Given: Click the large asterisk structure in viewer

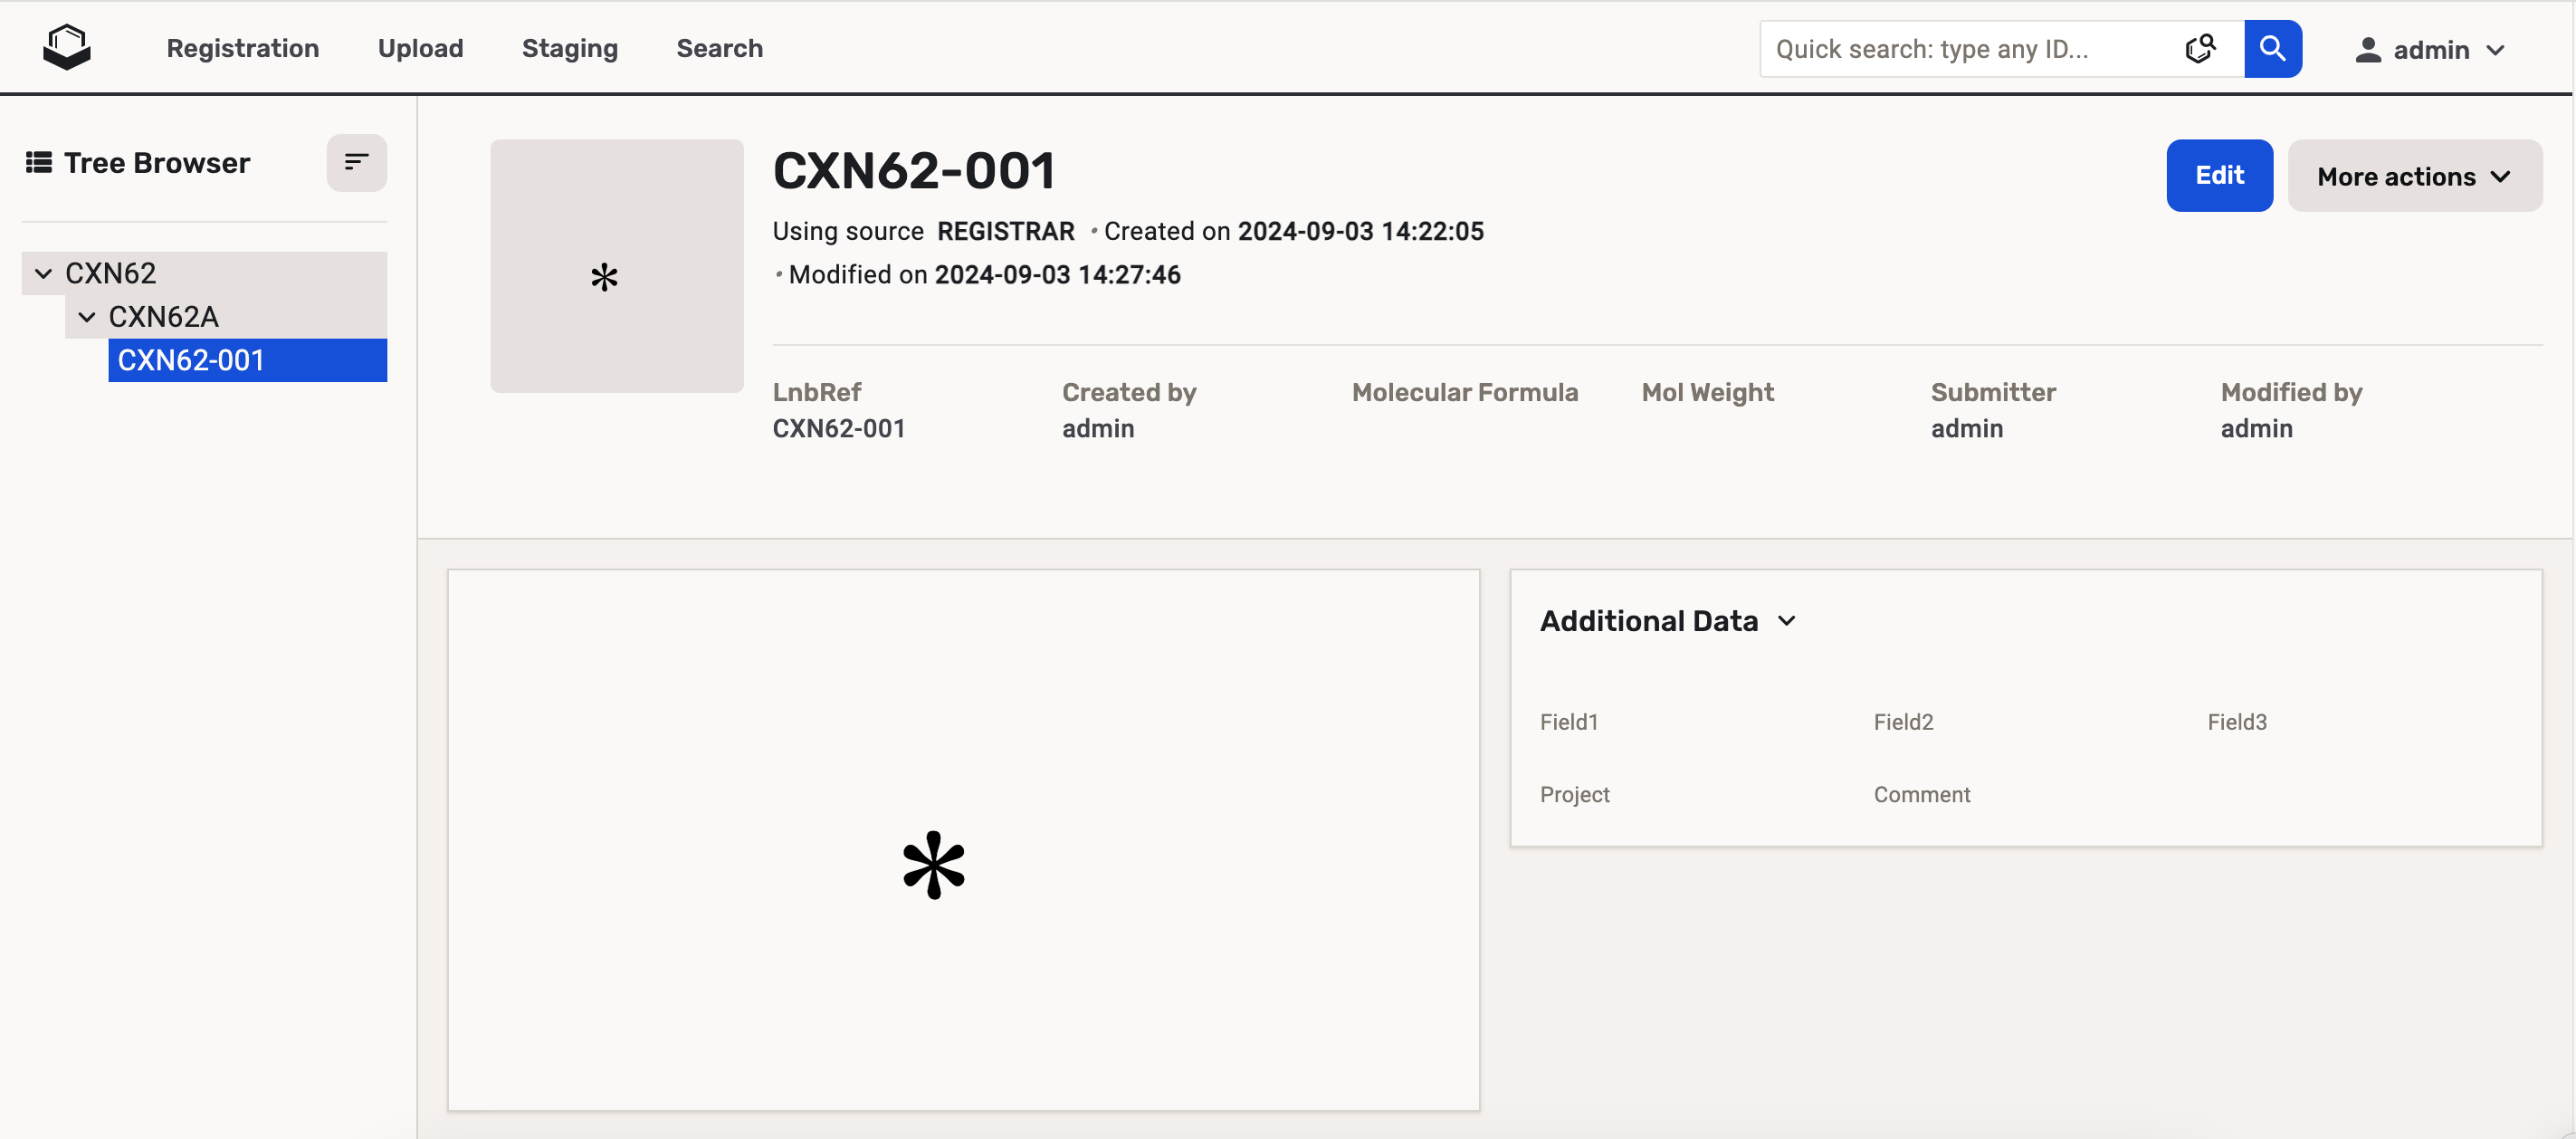Looking at the screenshot, I should pos(933,865).
